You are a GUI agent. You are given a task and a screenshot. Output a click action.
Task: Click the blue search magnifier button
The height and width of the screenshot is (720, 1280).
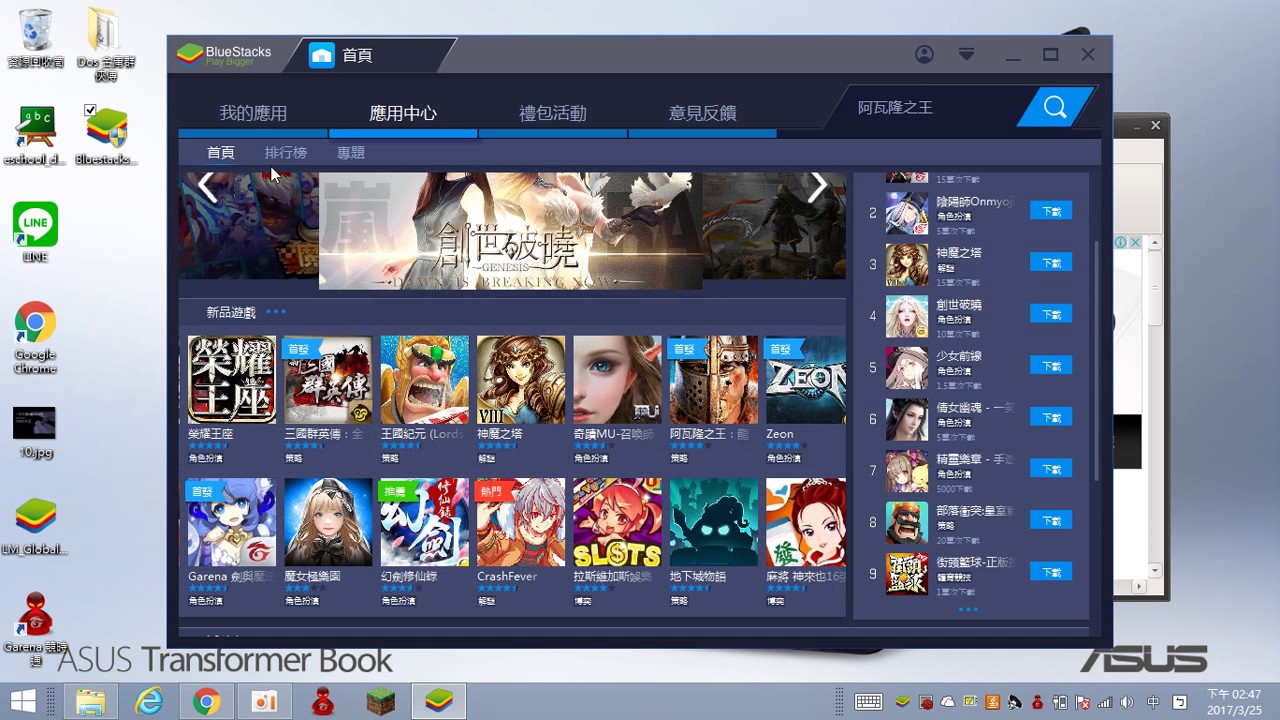click(1055, 108)
